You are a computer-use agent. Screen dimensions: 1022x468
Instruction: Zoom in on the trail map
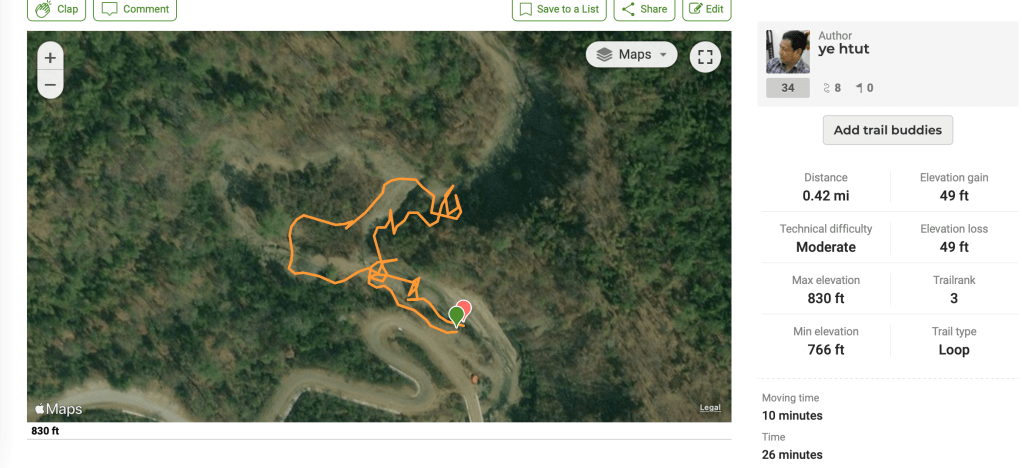click(x=50, y=58)
